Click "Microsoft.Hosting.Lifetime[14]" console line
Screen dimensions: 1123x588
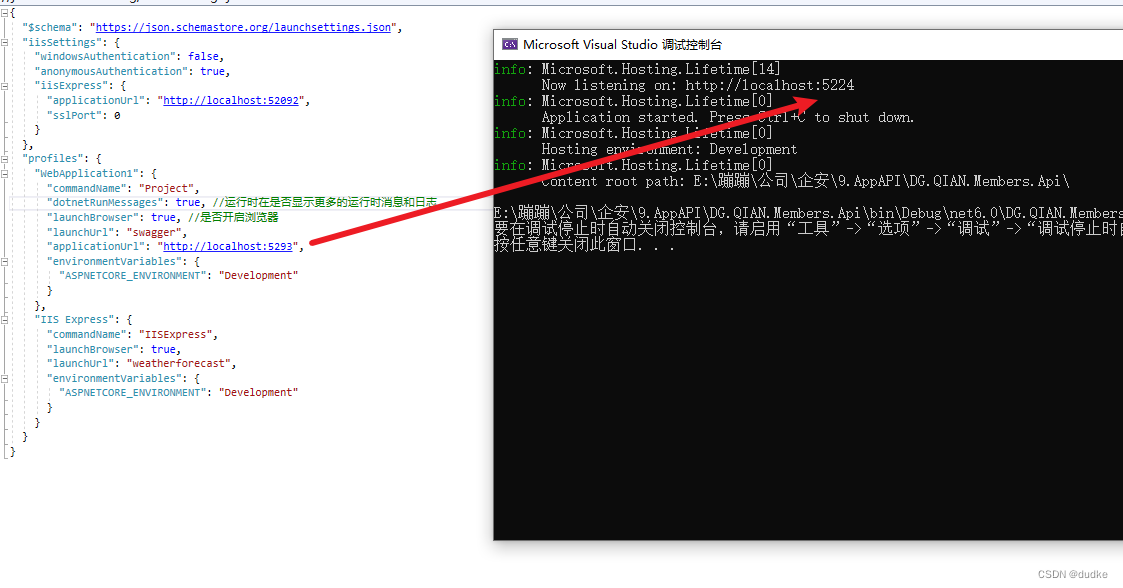[x=660, y=69]
